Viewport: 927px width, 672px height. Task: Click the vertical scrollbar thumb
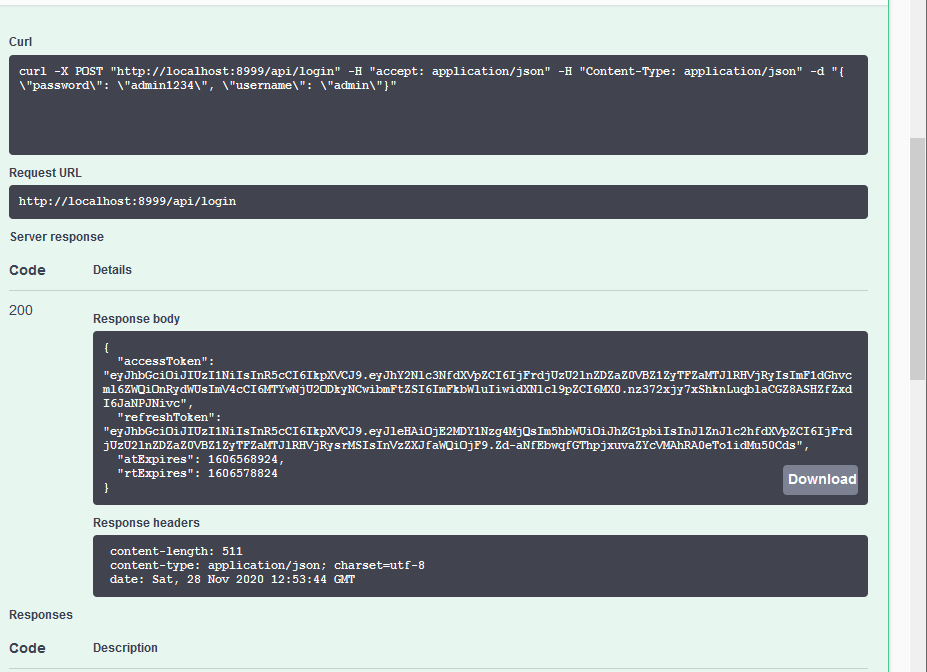[x=917, y=259]
